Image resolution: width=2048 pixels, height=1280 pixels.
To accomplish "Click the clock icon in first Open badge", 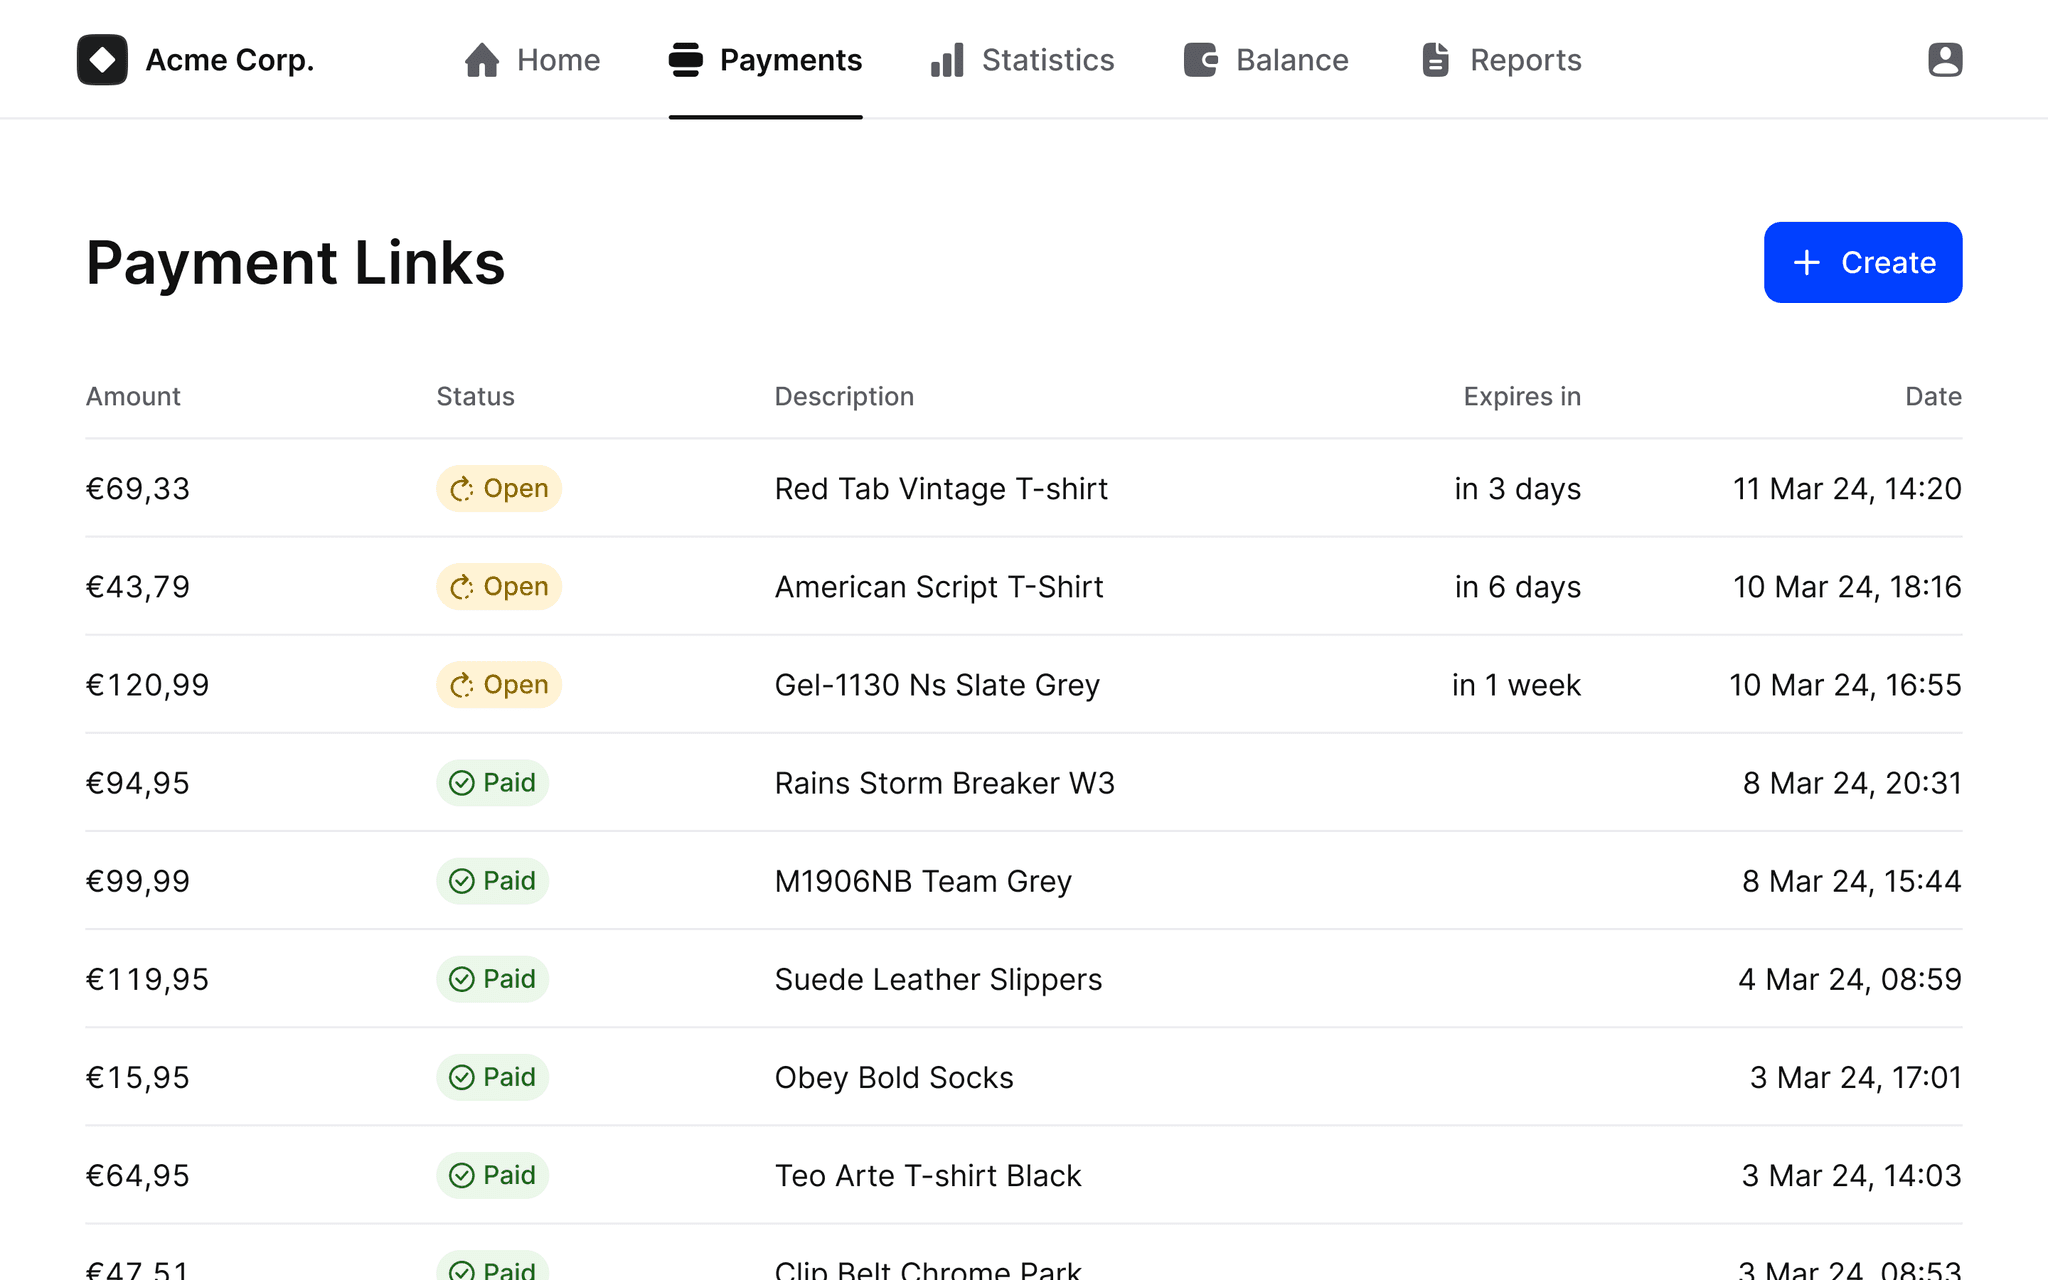I will tap(462, 489).
